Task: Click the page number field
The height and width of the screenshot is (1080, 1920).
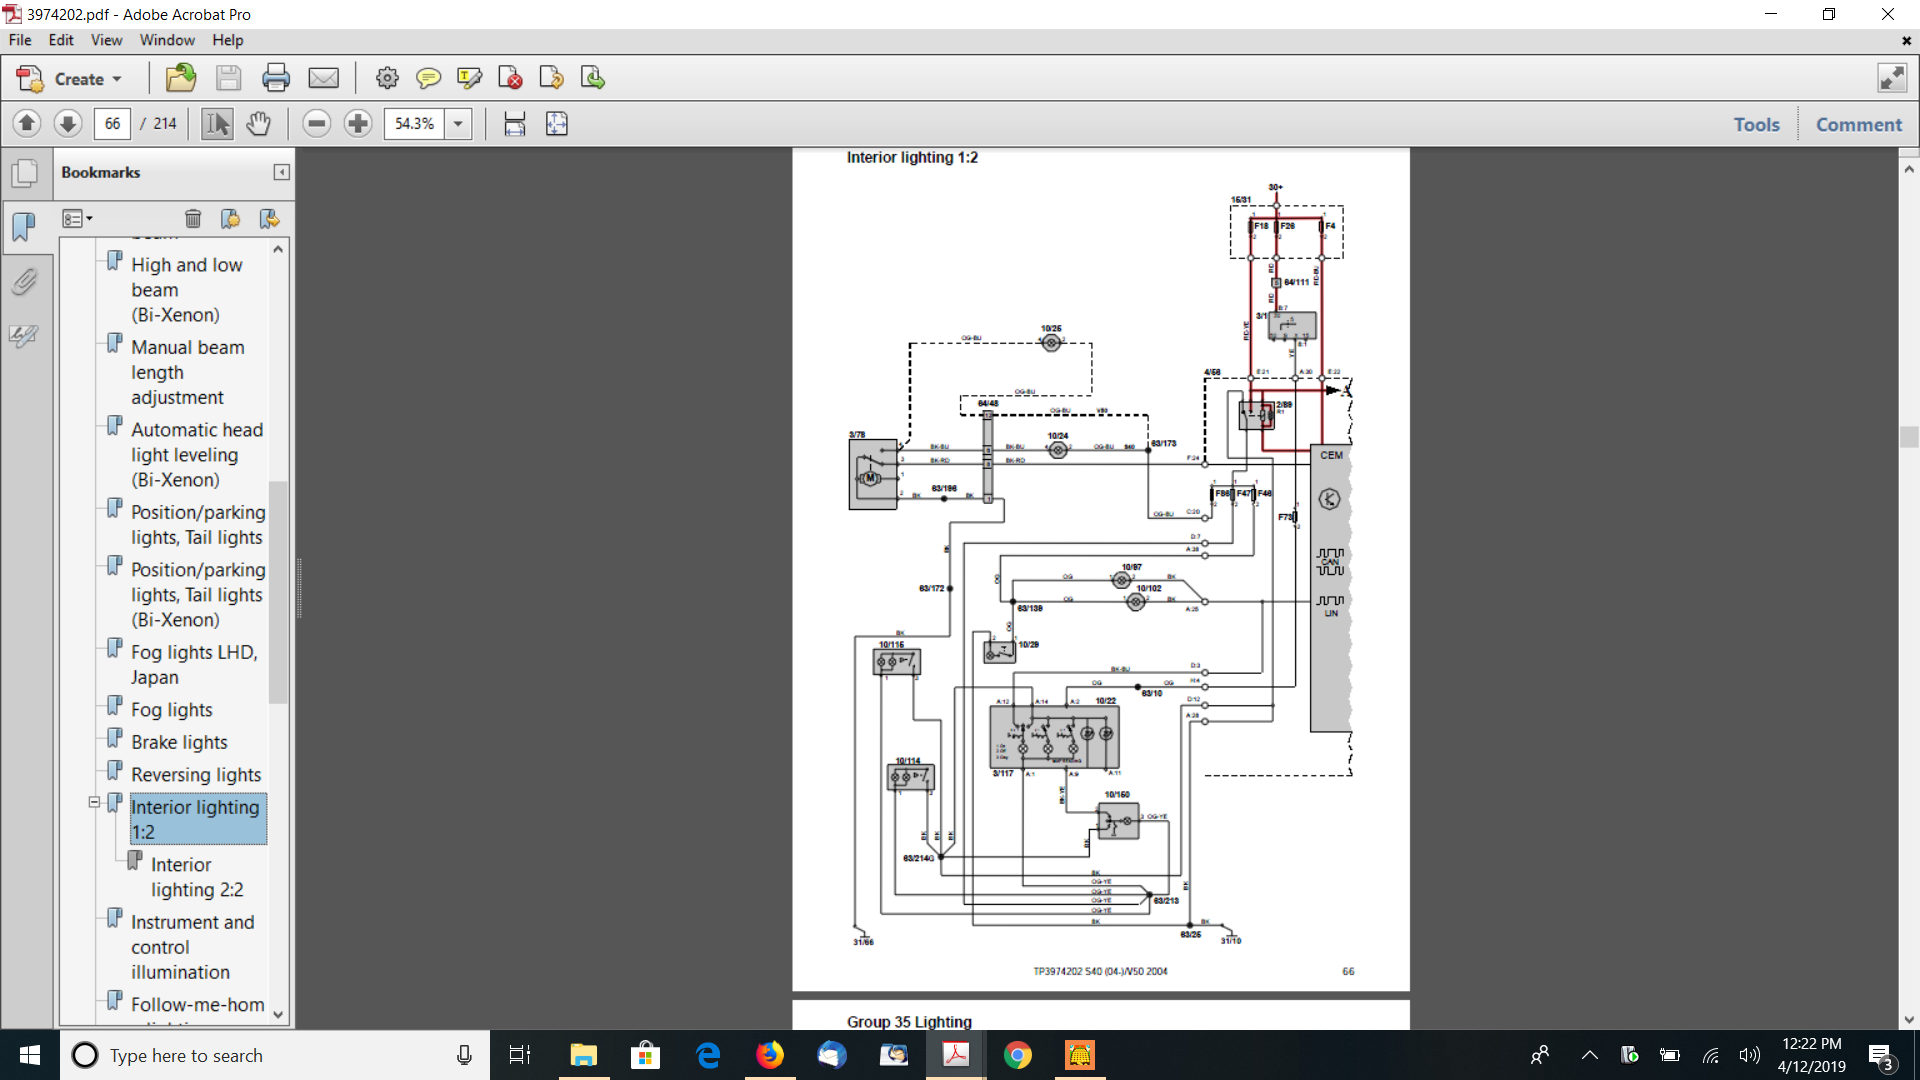Action: point(112,124)
